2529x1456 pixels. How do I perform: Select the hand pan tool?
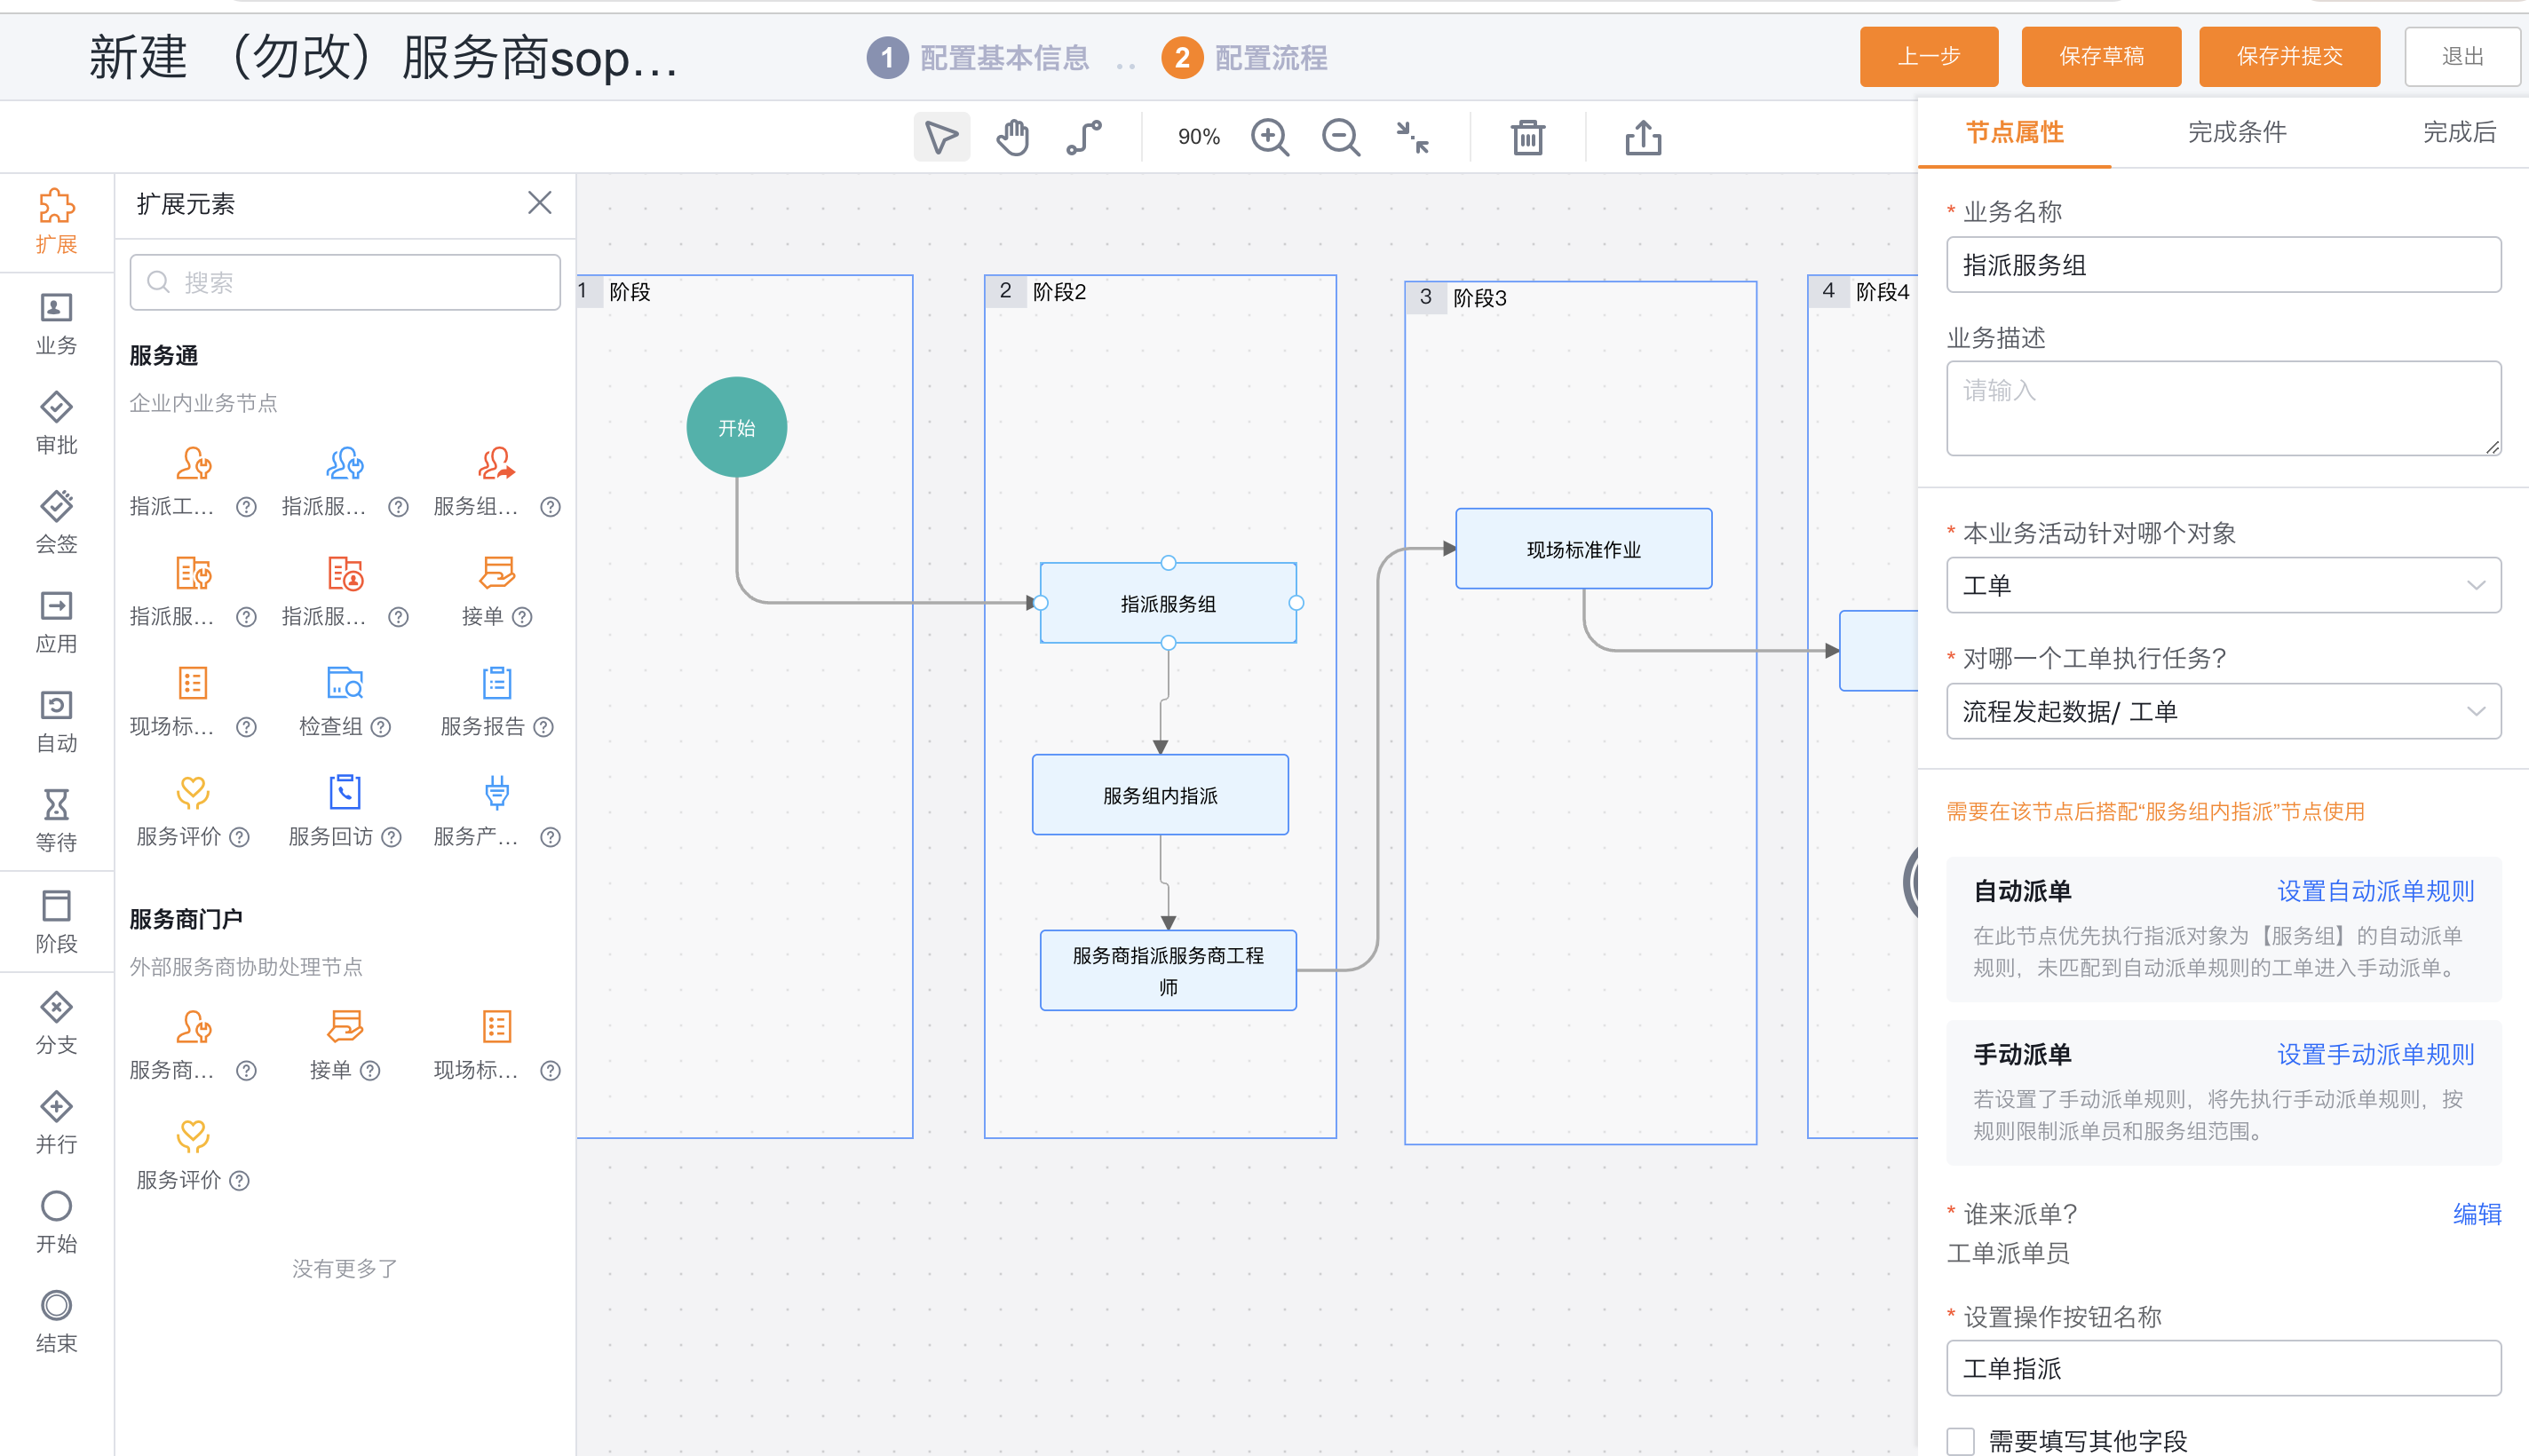tap(1012, 137)
